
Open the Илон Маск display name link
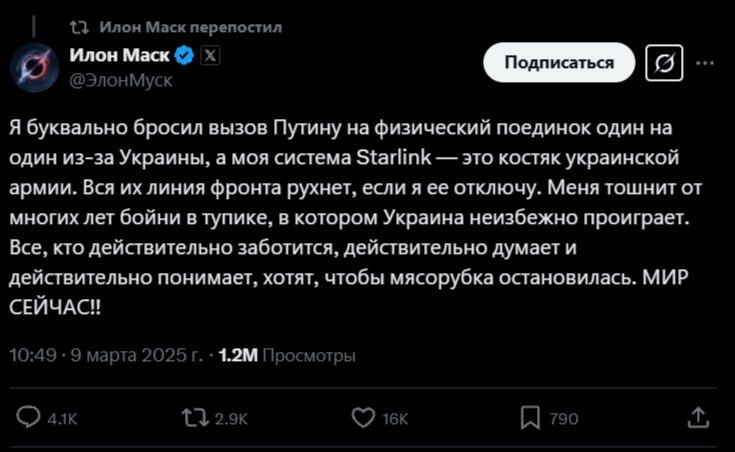(119, 55)
